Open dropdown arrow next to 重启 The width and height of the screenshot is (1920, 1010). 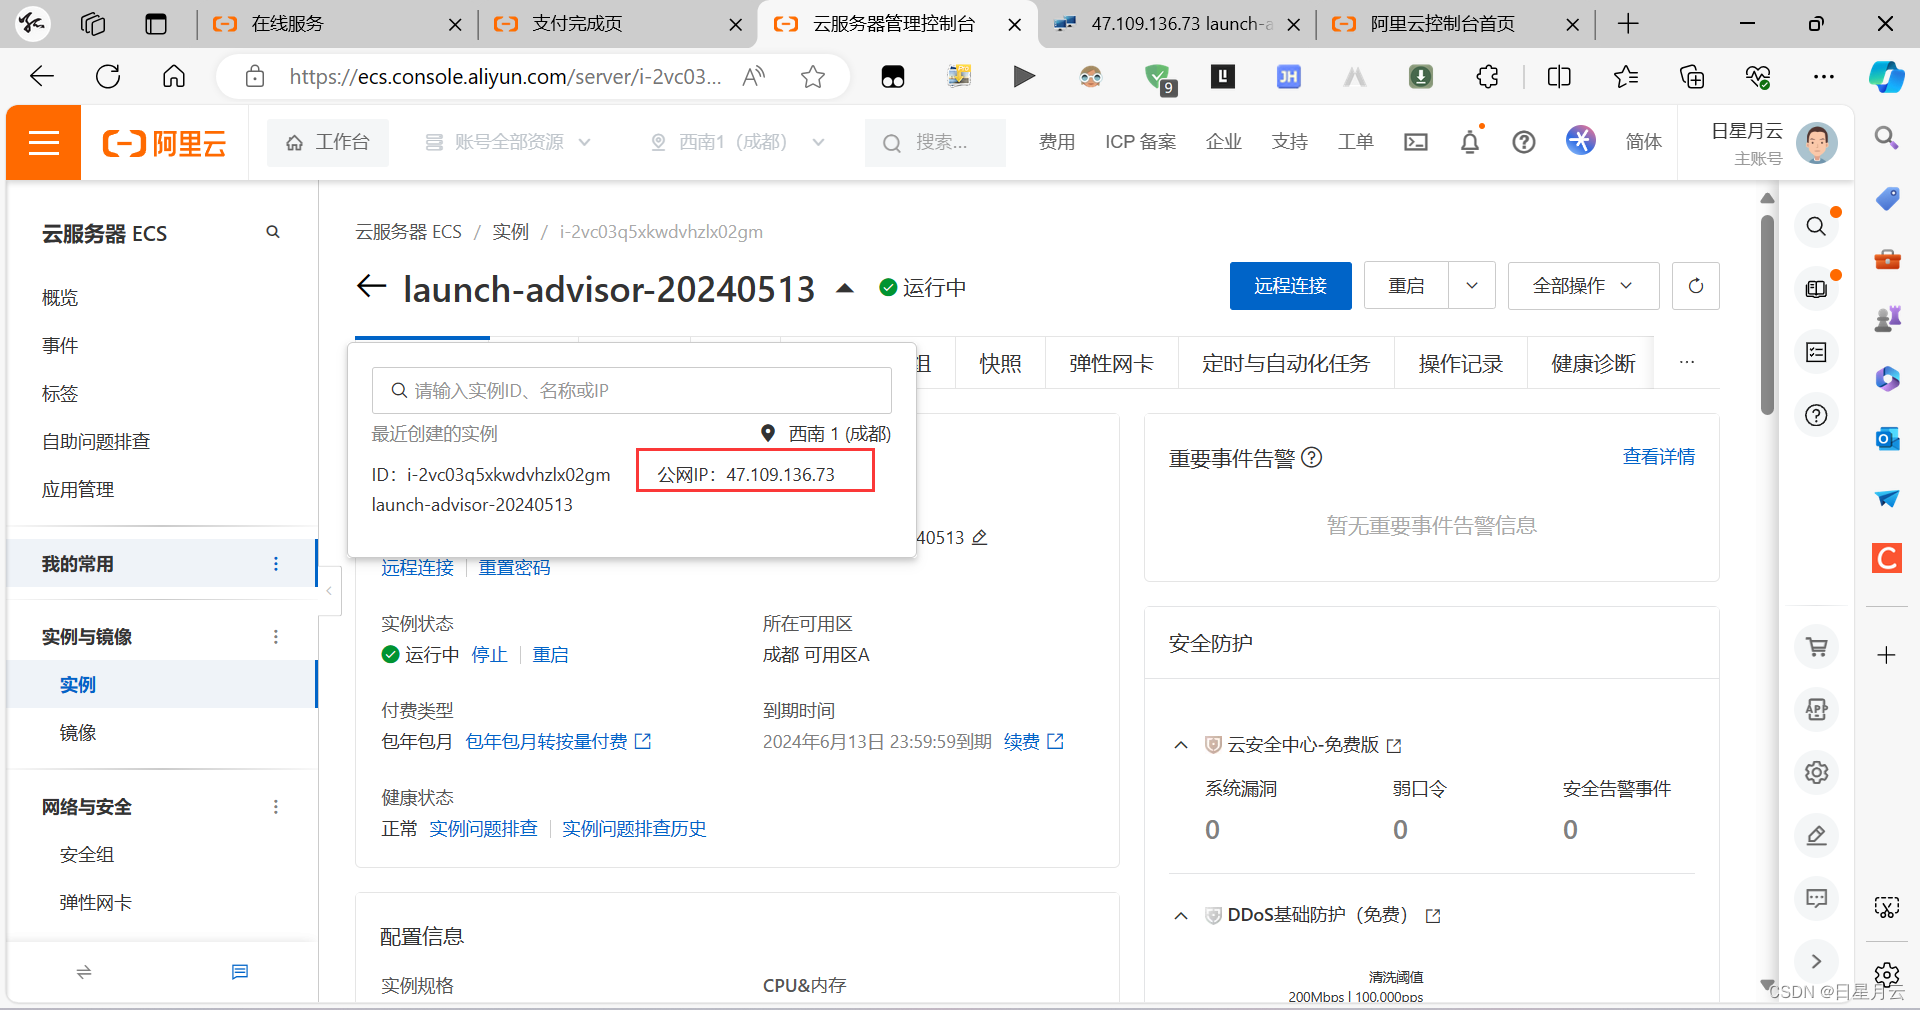(1472, 286)
